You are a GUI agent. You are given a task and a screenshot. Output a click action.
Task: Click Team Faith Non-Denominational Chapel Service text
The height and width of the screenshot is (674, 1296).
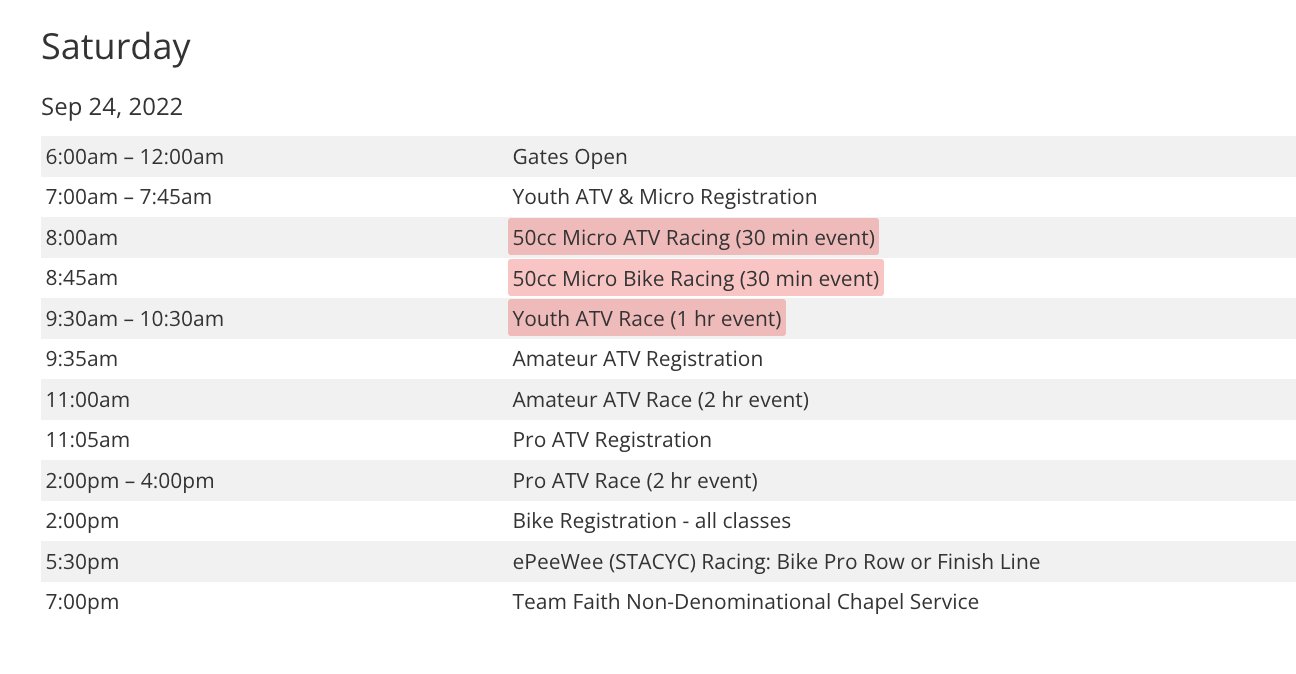click(x=745, y=602)
